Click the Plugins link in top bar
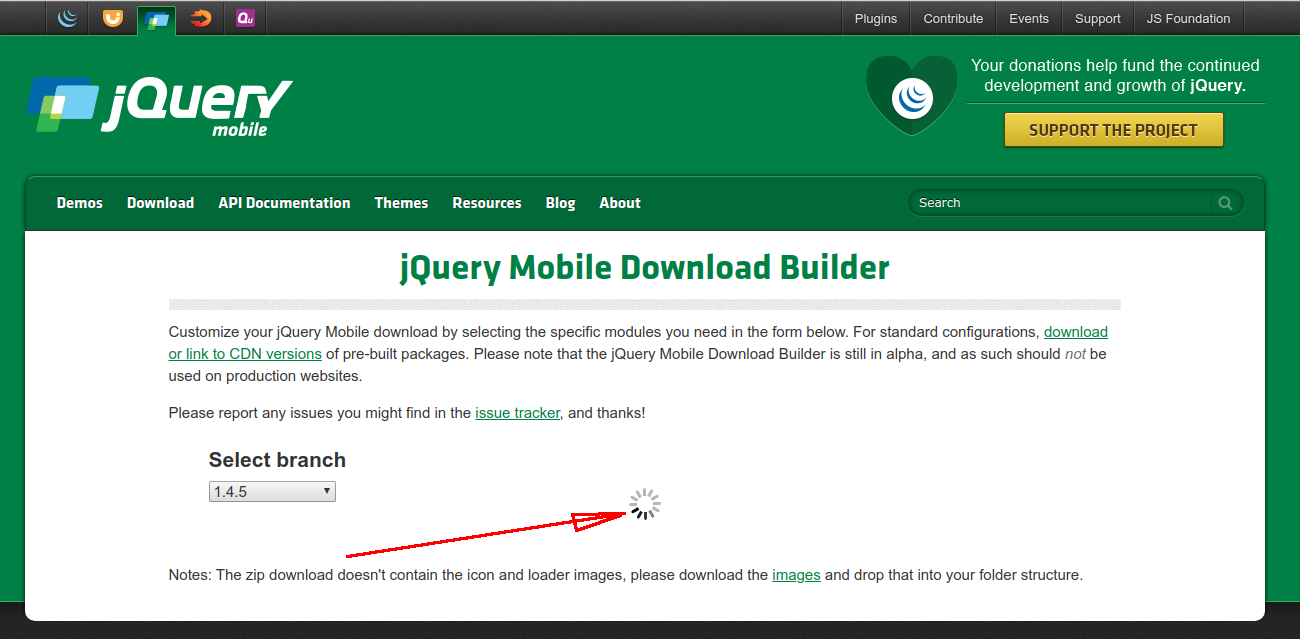Image resolution: width=1300 pixels, height=639 pixels. 876,18
